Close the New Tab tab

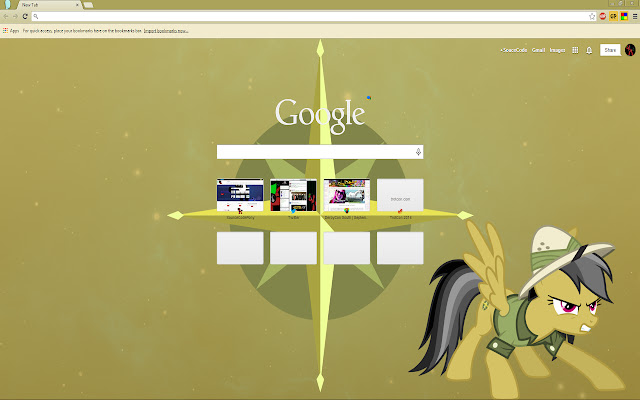(77, 5)
